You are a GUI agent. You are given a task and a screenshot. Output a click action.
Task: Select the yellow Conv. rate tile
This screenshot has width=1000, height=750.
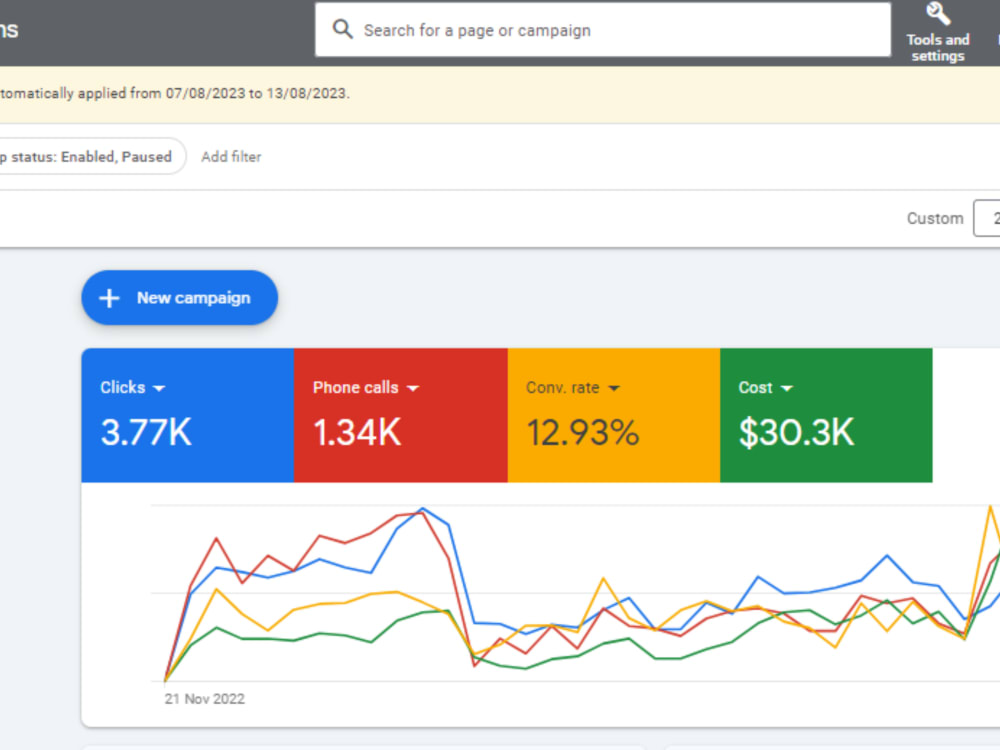click(x=614, y=415)
